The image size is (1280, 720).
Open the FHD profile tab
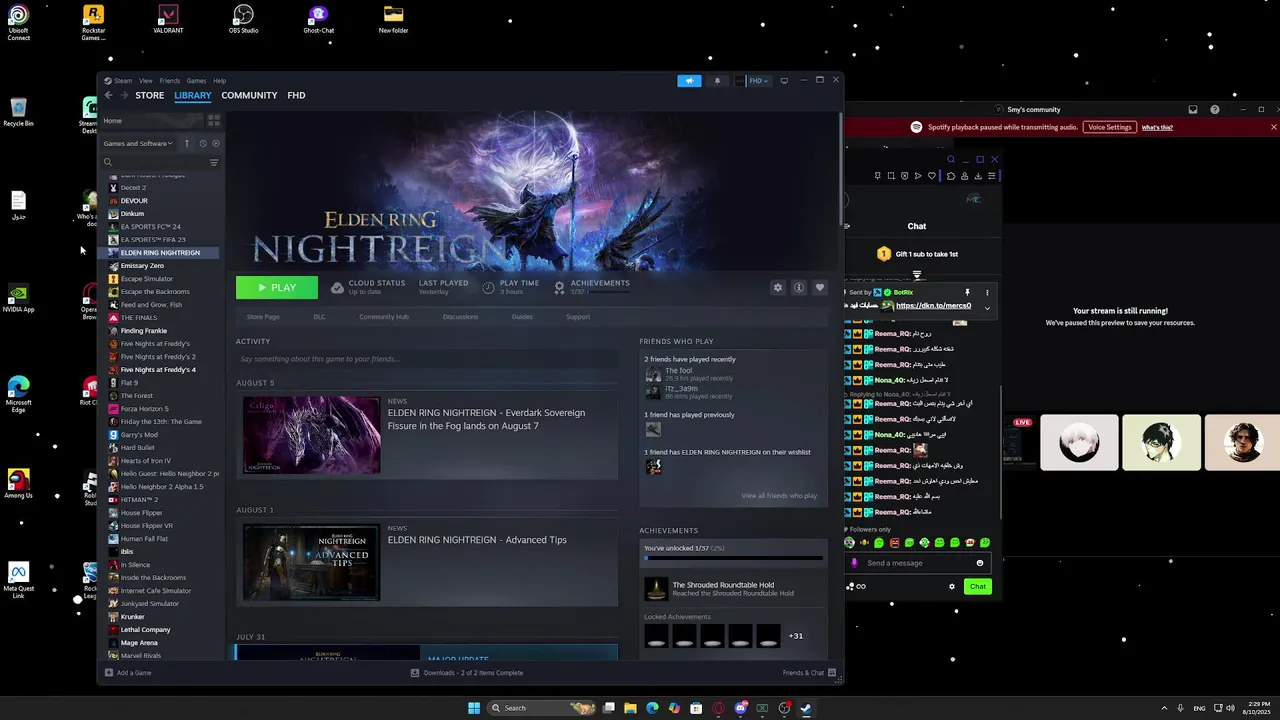[x=296, y=95]
